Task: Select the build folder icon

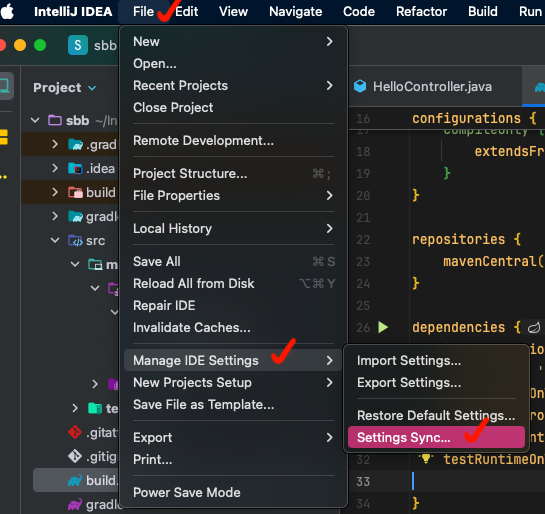Action: click(75, 192)
